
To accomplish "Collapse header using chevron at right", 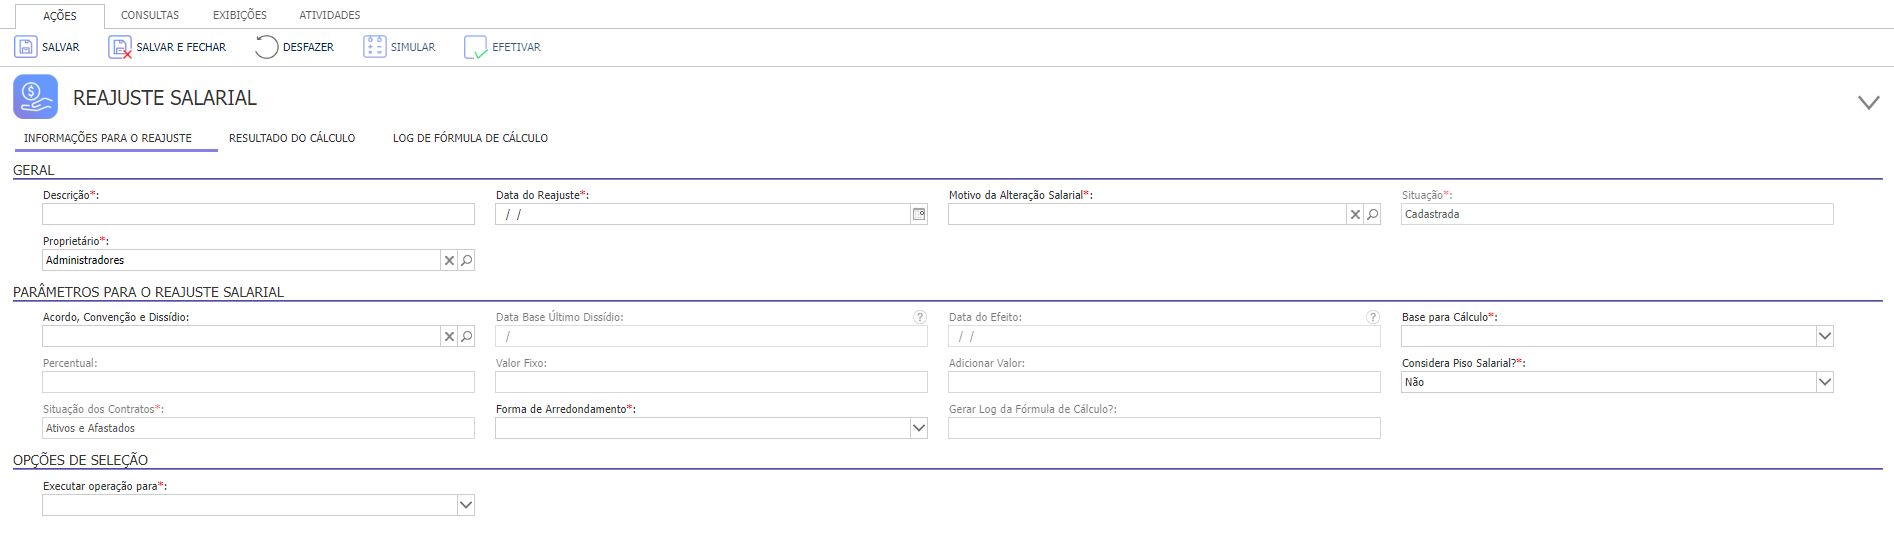I will (1868, 102).
